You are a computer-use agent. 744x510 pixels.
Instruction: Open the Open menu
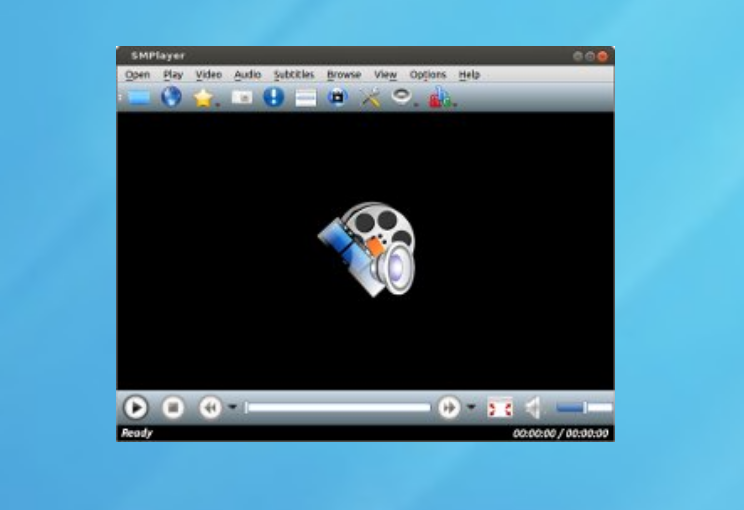coord(138,74)
